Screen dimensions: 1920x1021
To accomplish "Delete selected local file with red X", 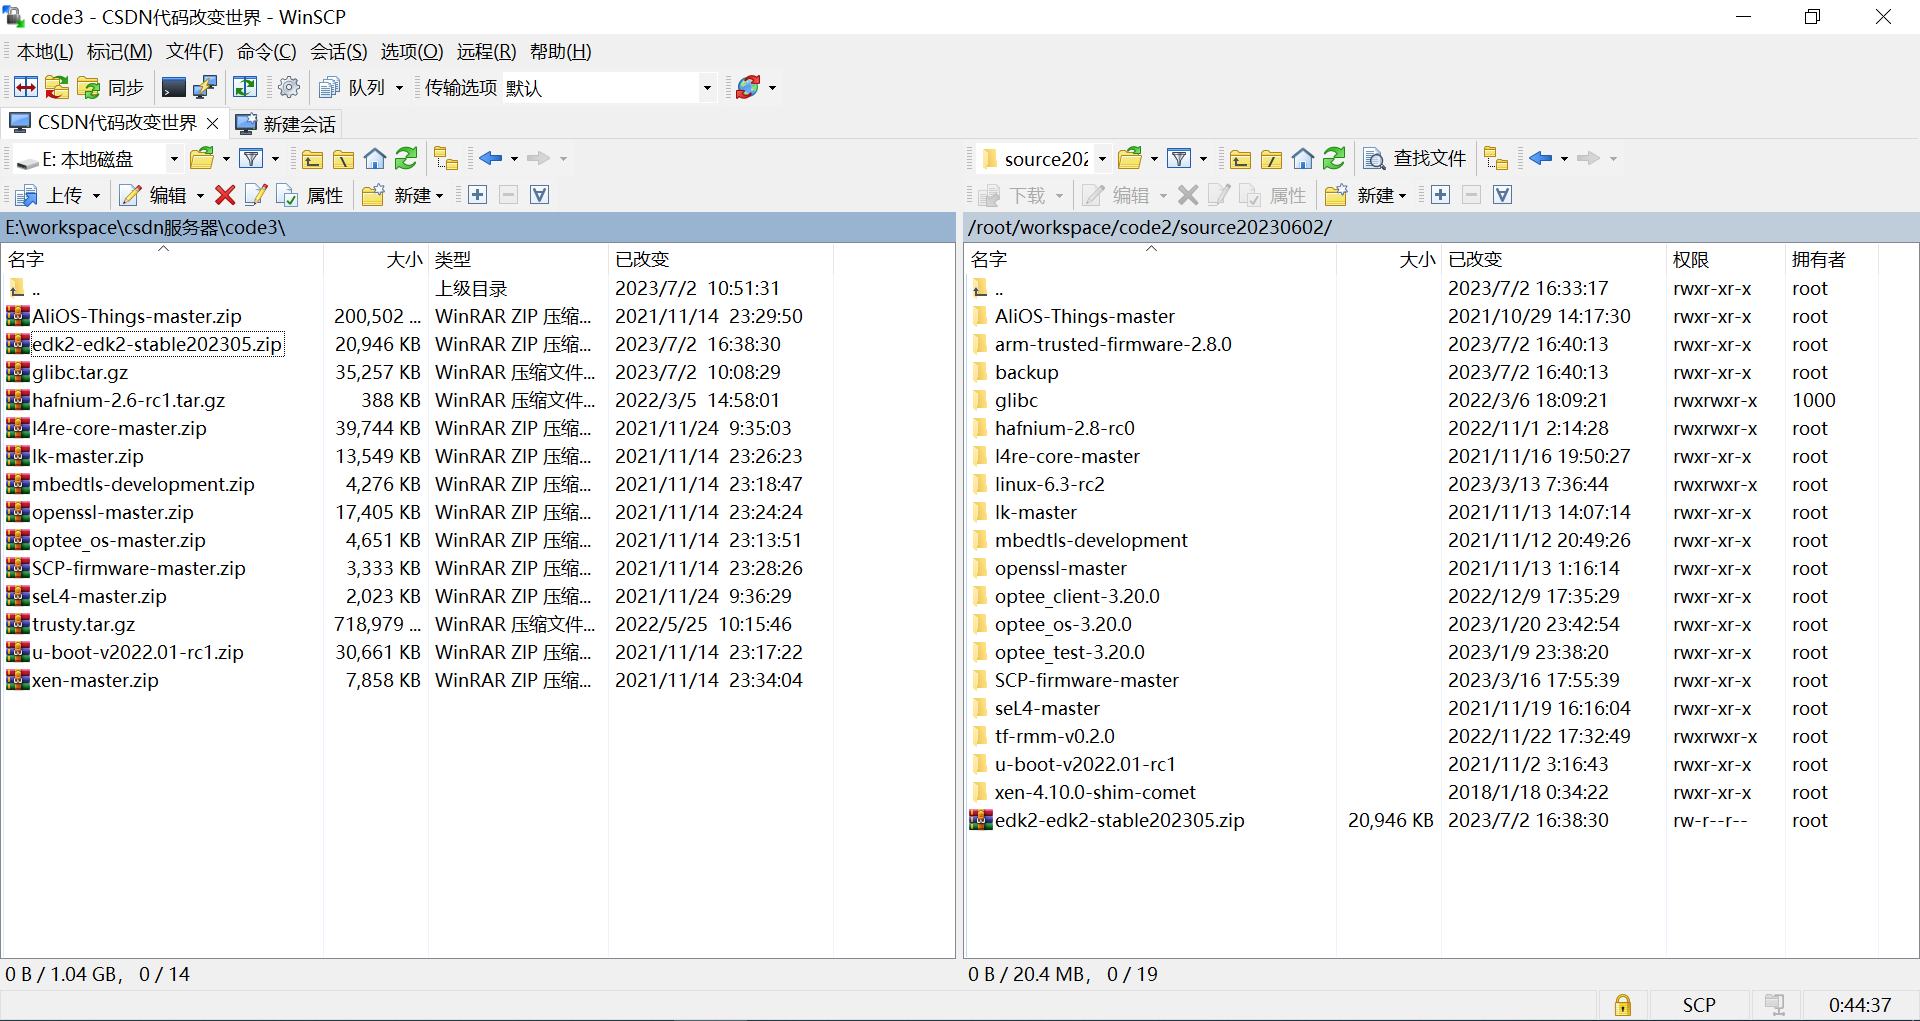I will tap(225, 195).
